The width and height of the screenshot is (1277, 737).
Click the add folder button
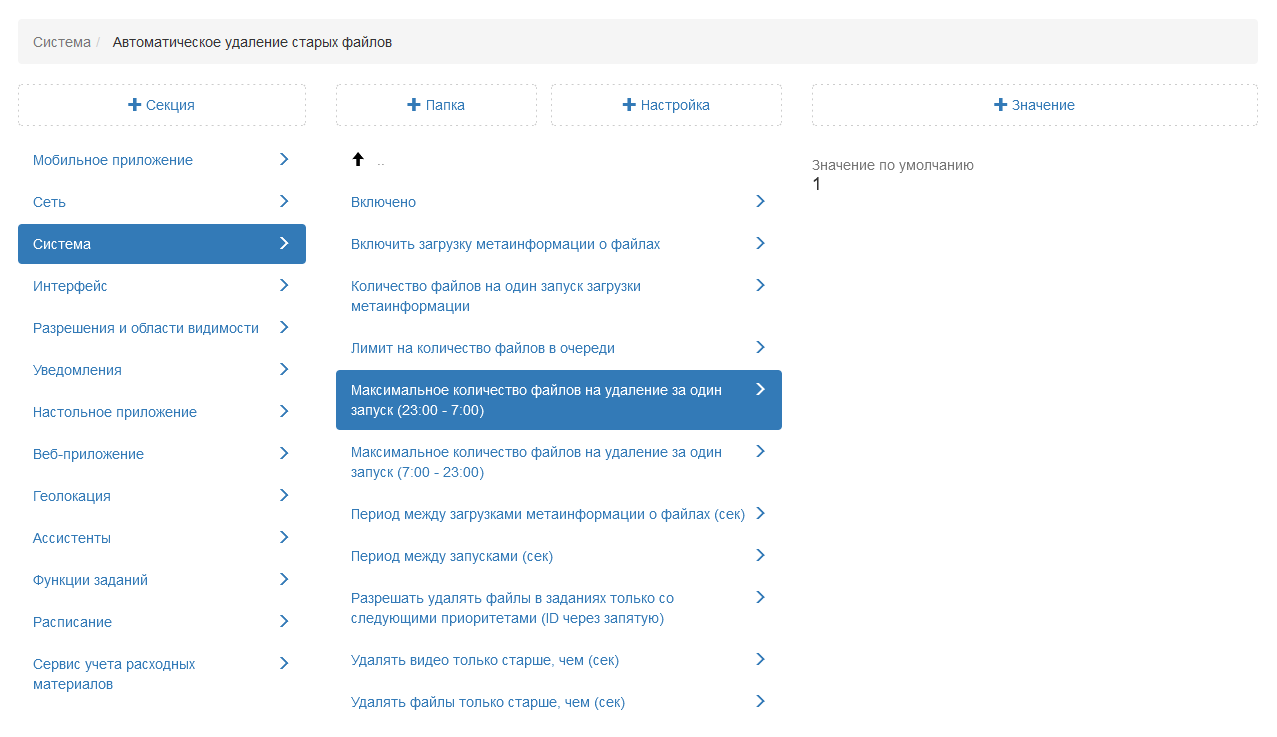tap(436, 105)
